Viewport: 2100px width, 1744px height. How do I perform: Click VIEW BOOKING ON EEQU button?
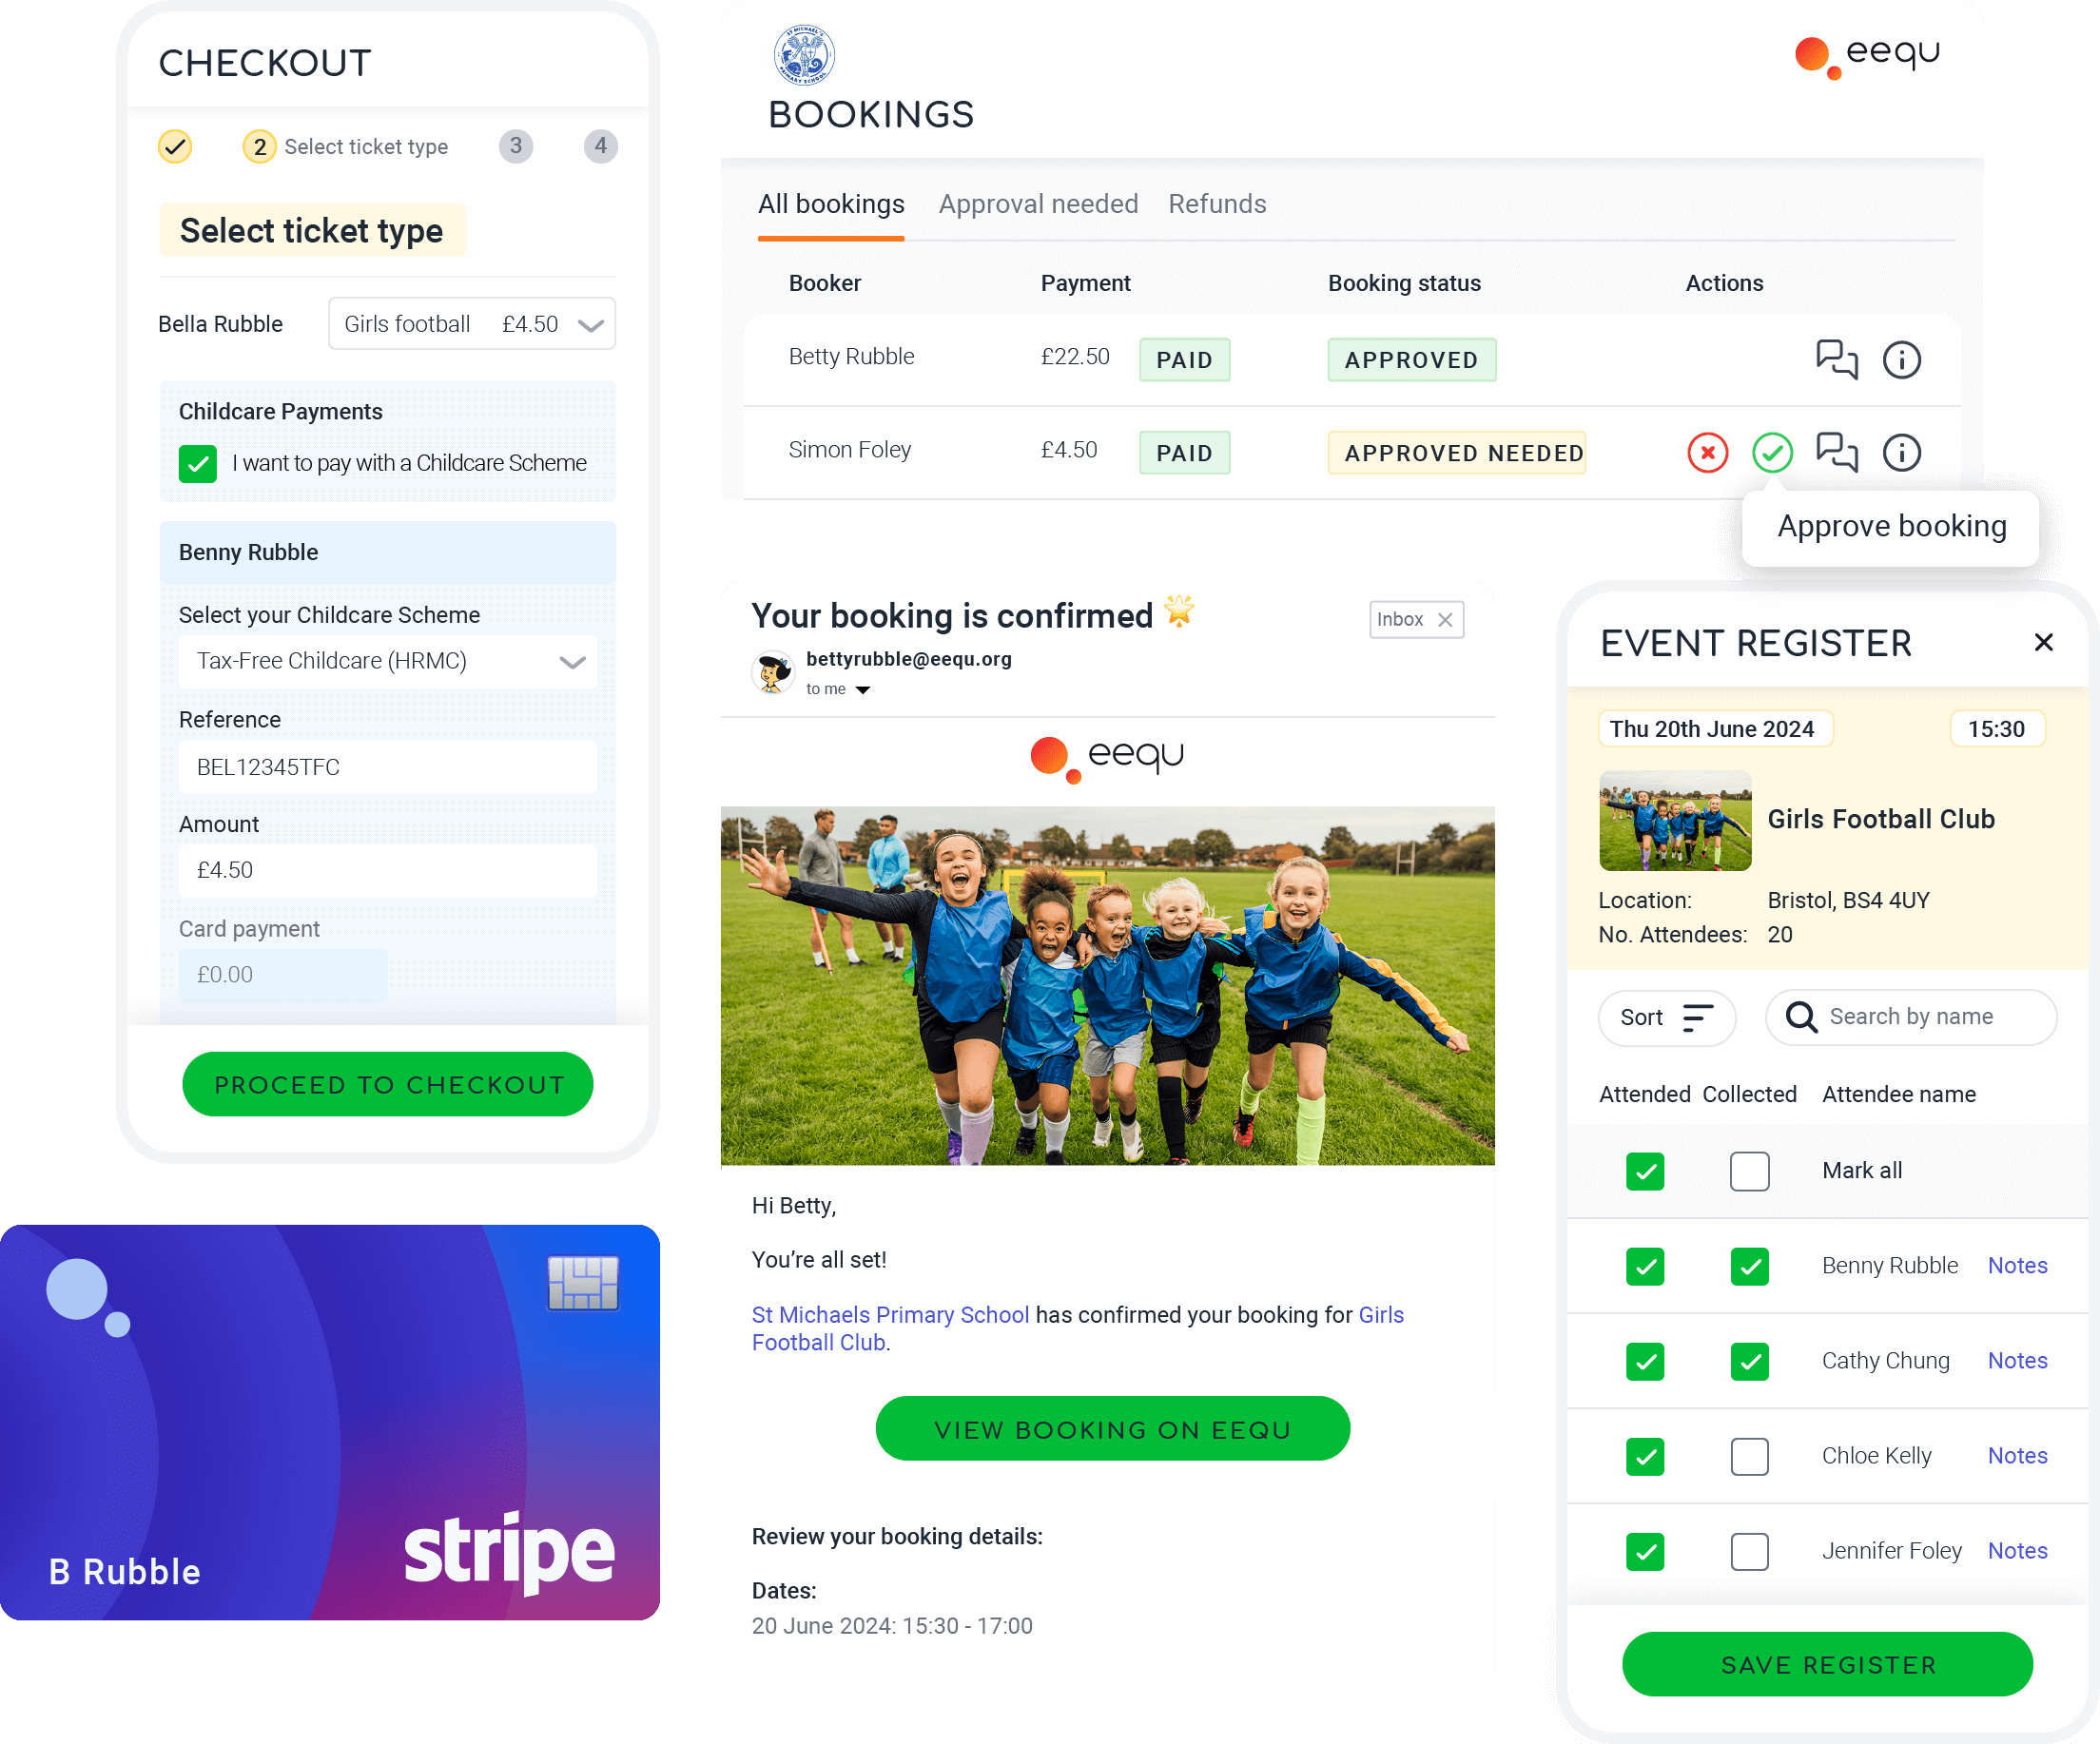[x=1113, y=1428]
